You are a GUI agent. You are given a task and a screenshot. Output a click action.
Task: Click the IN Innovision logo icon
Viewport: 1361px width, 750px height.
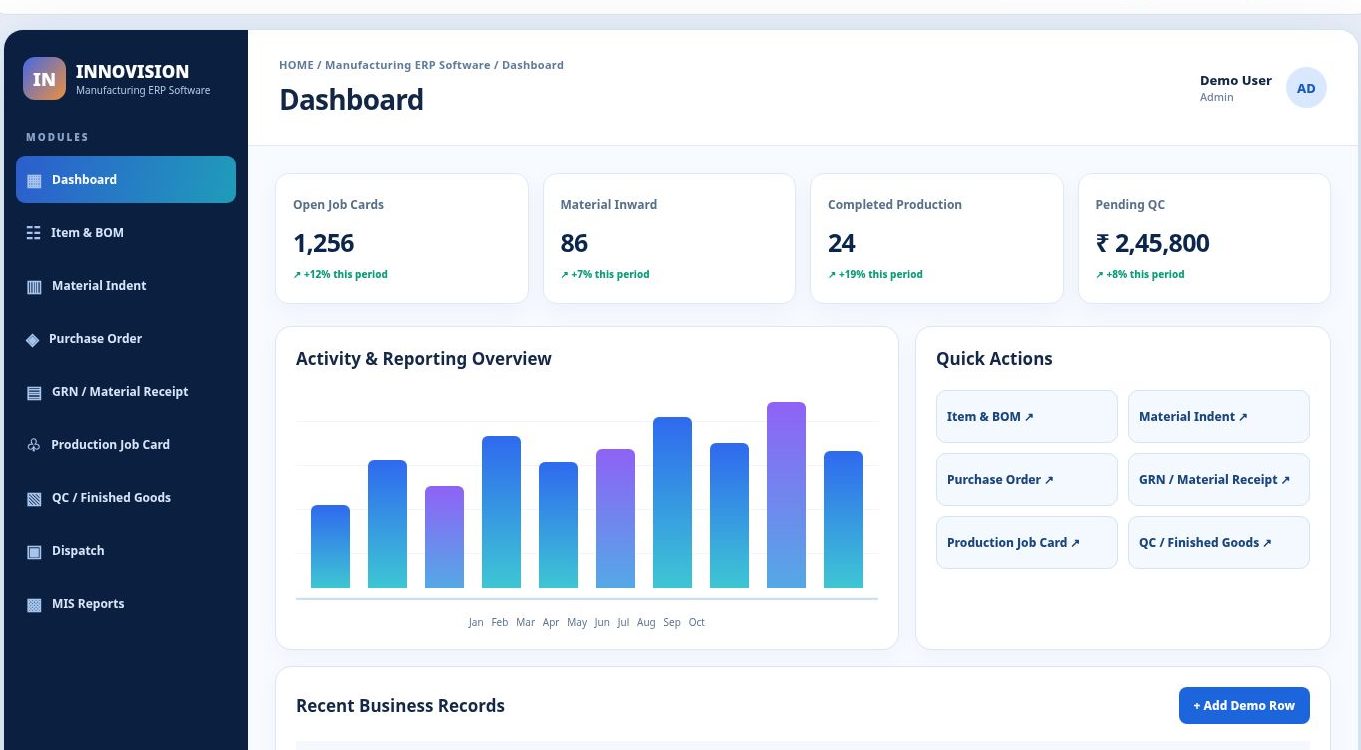pos(44,79)
